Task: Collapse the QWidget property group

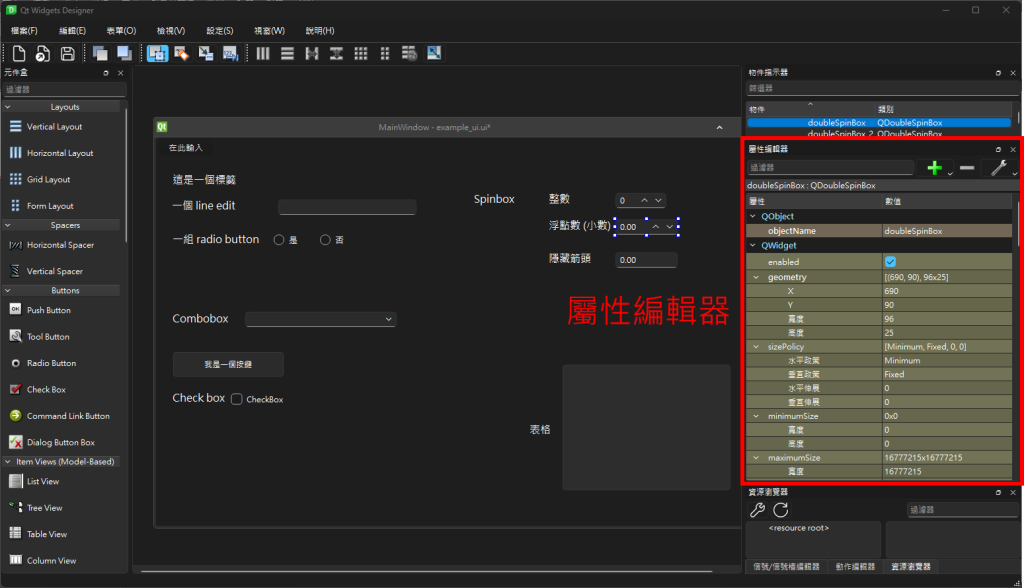Action: click(753, 246)
